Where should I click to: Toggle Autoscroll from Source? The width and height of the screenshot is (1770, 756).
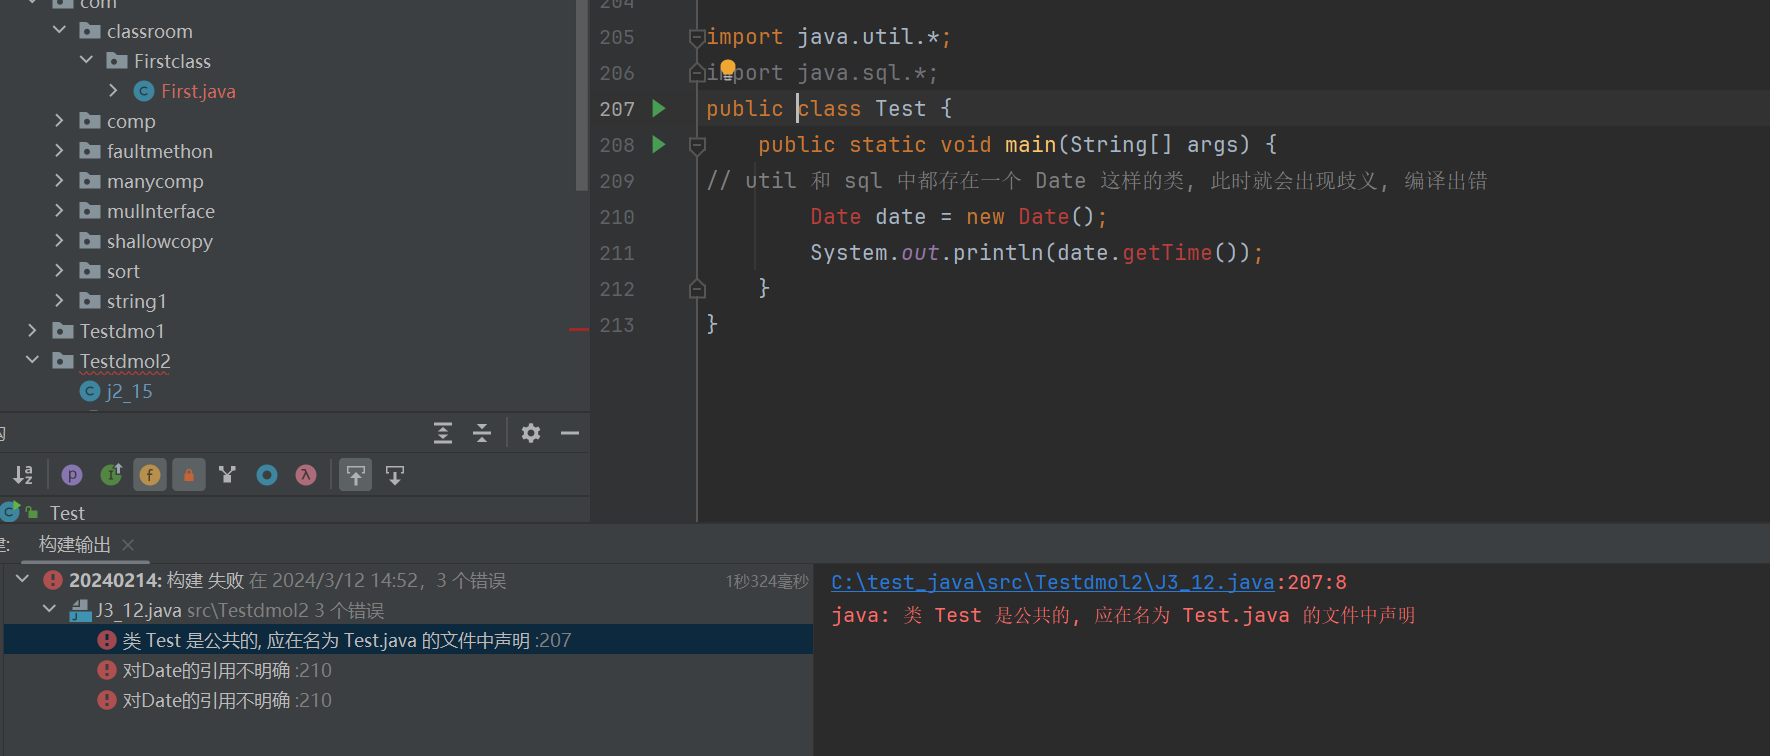[395, 475]
